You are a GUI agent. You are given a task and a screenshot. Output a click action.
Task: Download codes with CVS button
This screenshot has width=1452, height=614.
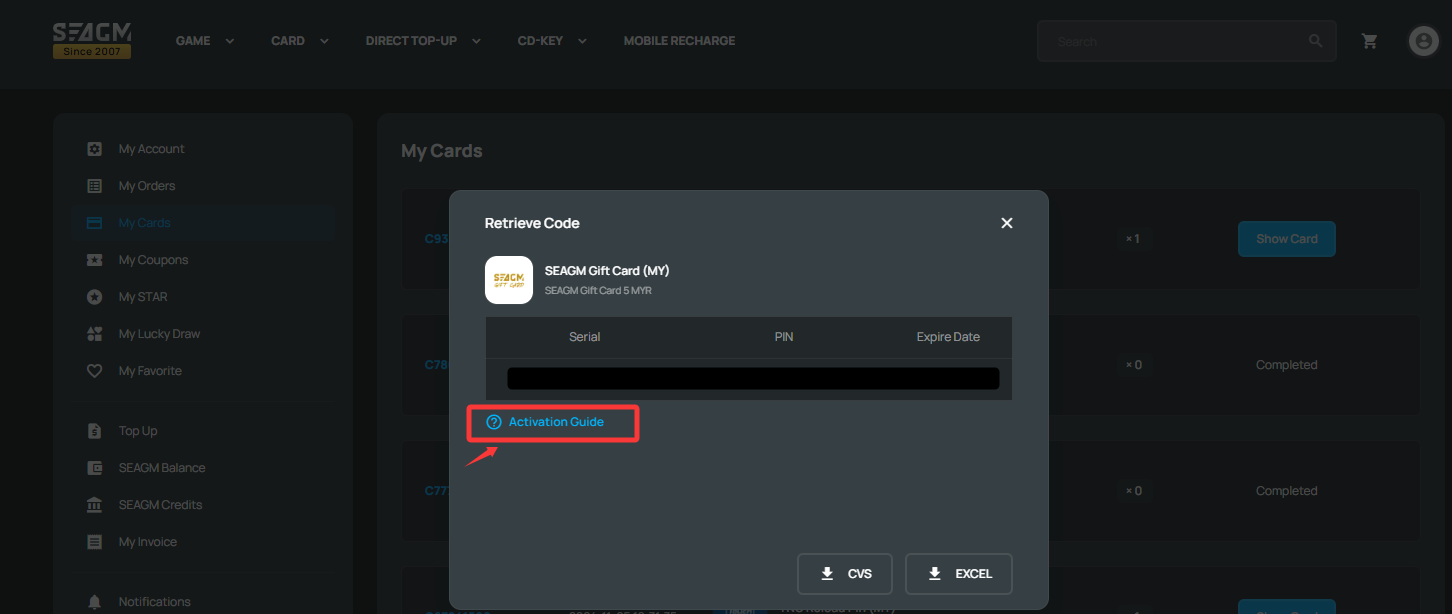(x=845, y=574)
